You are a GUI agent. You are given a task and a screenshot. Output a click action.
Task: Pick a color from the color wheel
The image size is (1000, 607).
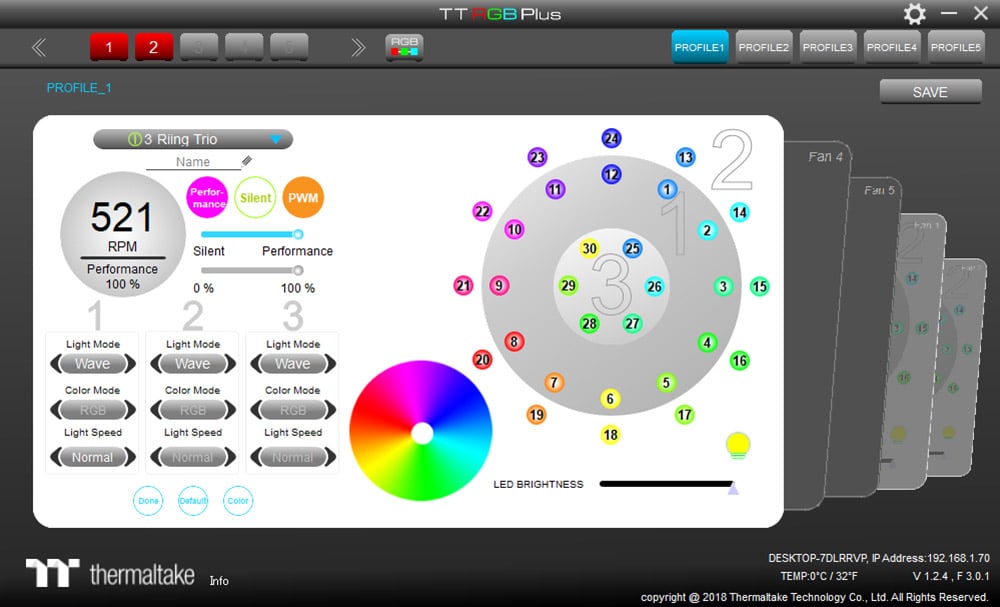pos(421,433)
